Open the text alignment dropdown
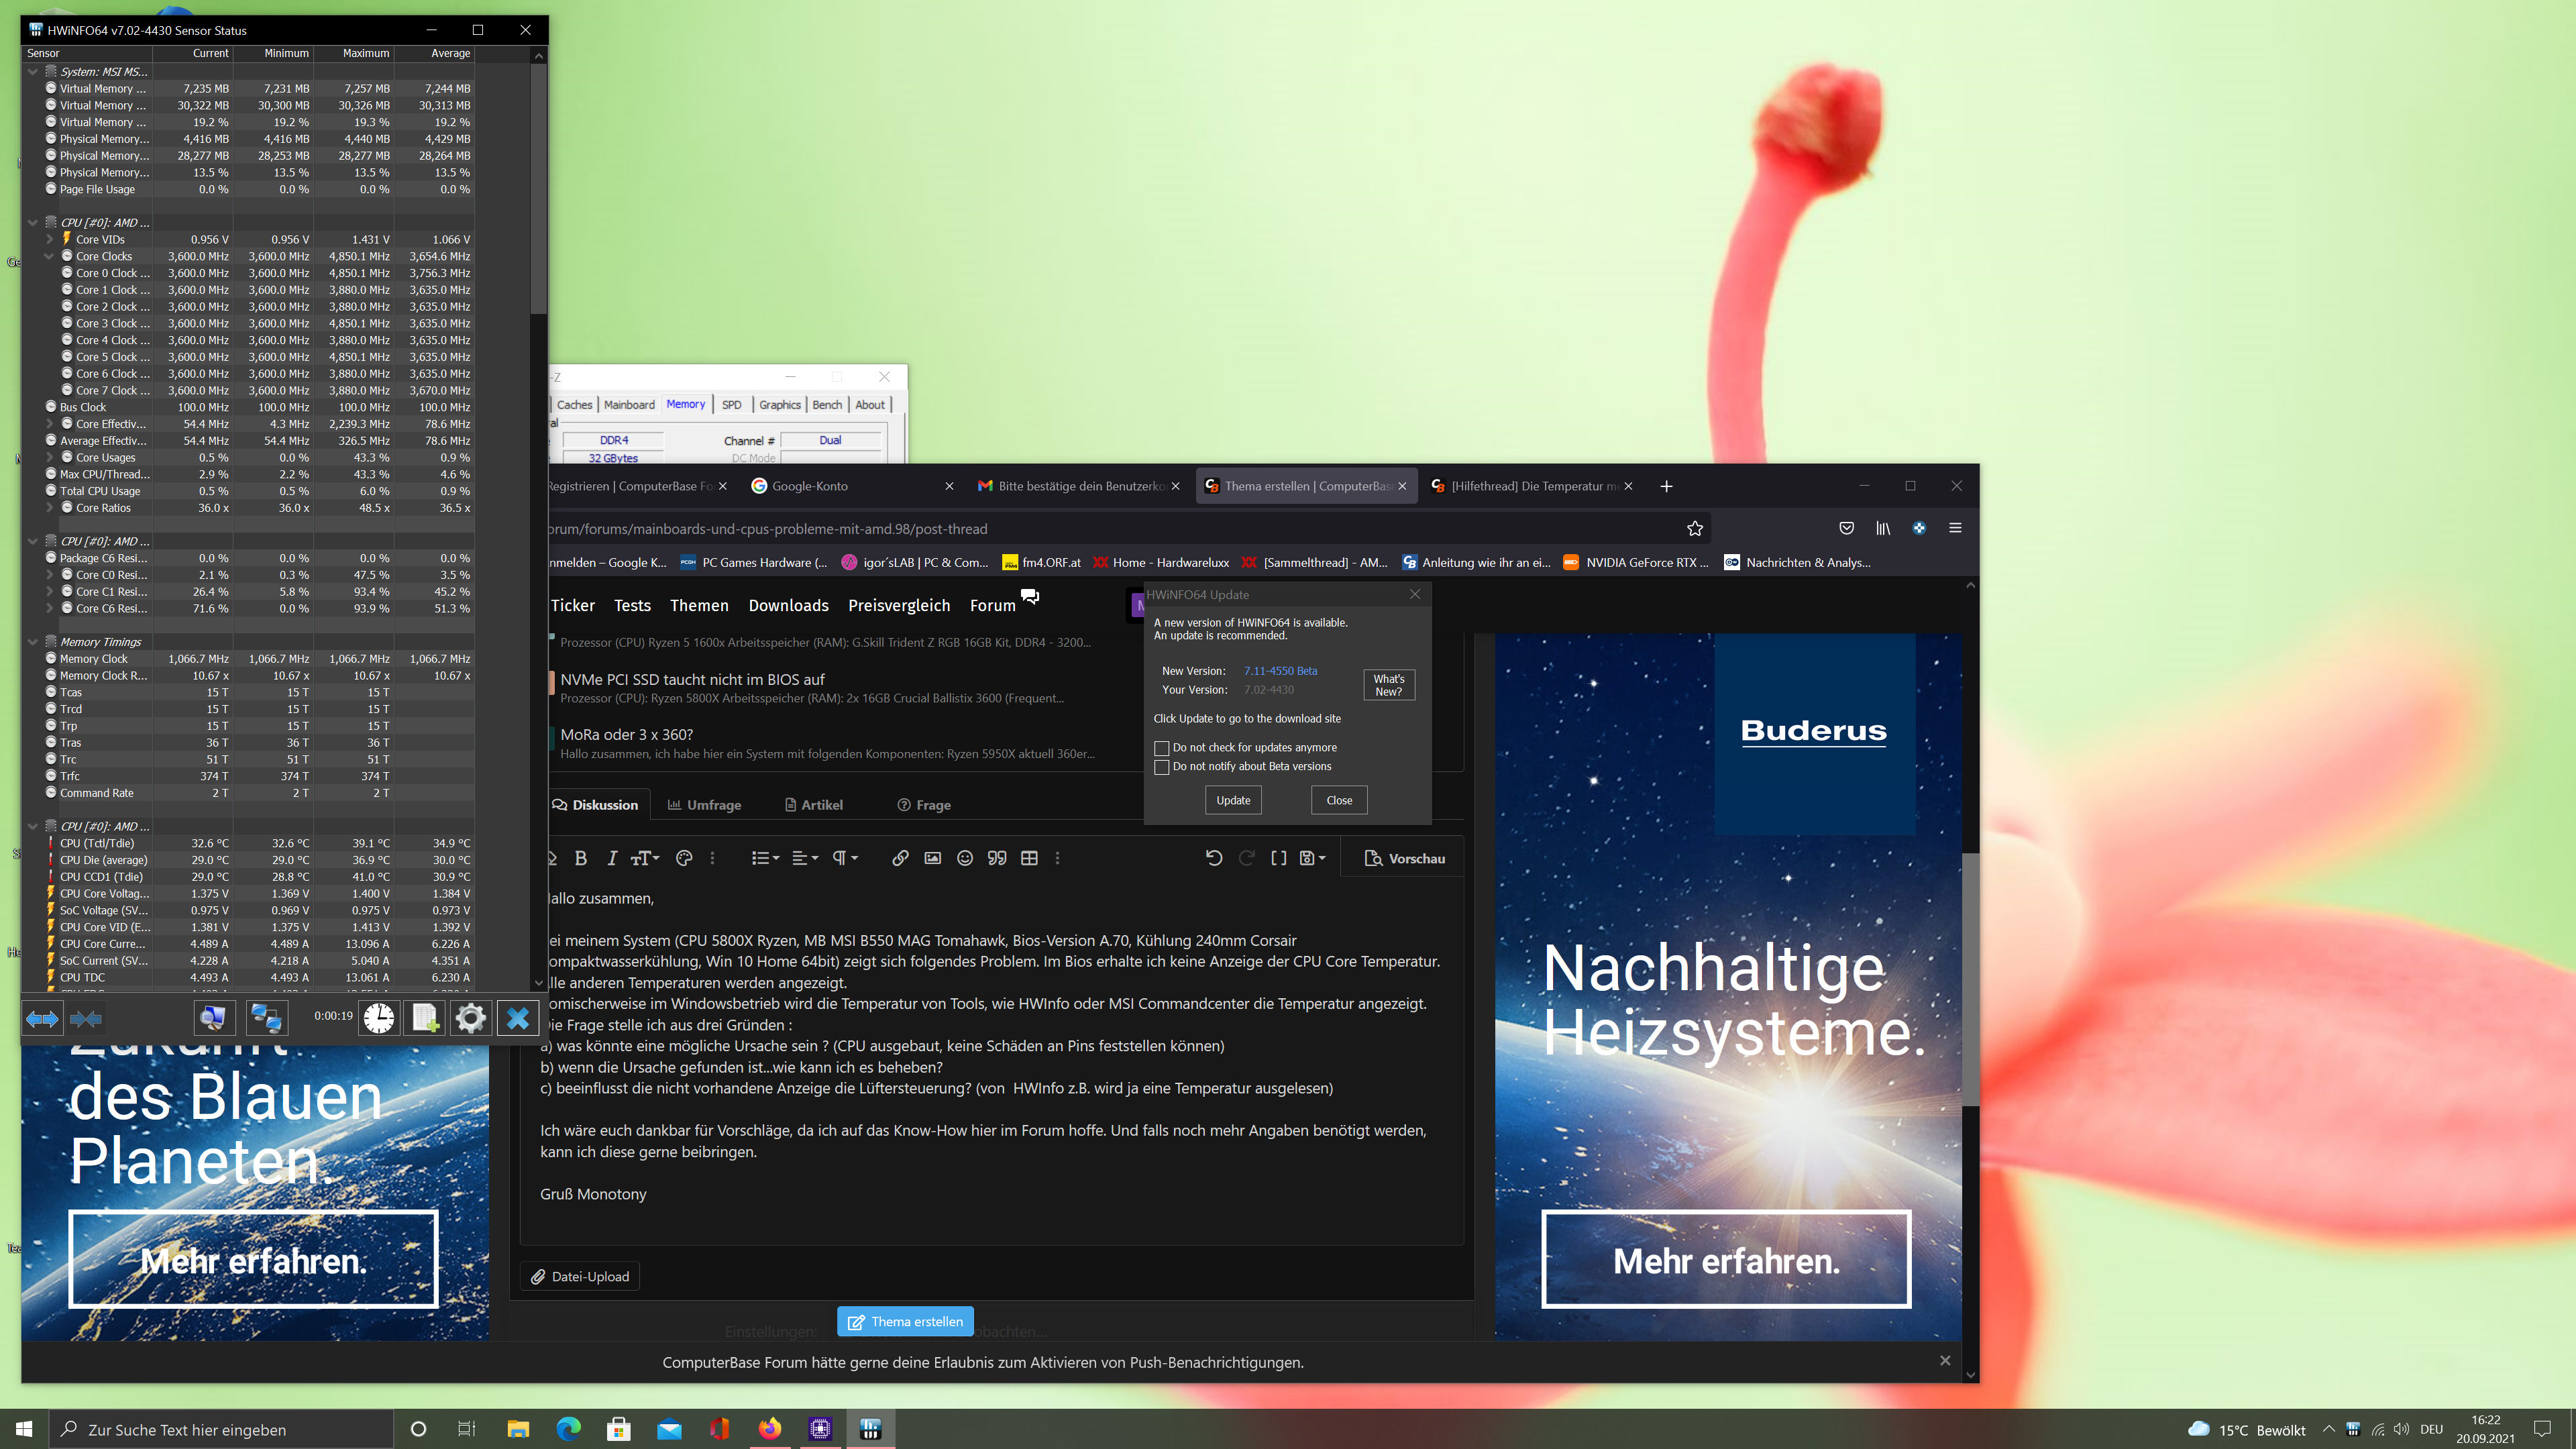2576x1449 pixels. (x=805, y=858)
